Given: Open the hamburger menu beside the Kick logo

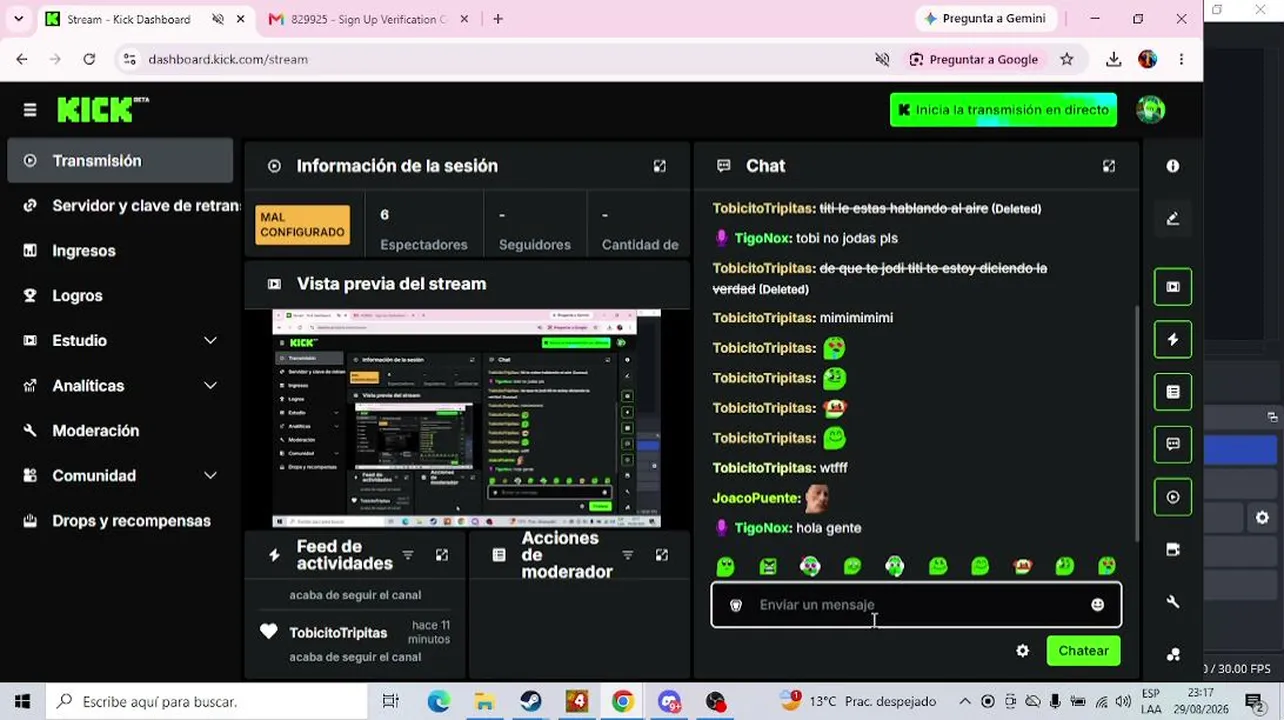Looking at the screenshot, I should pos(30,110).
